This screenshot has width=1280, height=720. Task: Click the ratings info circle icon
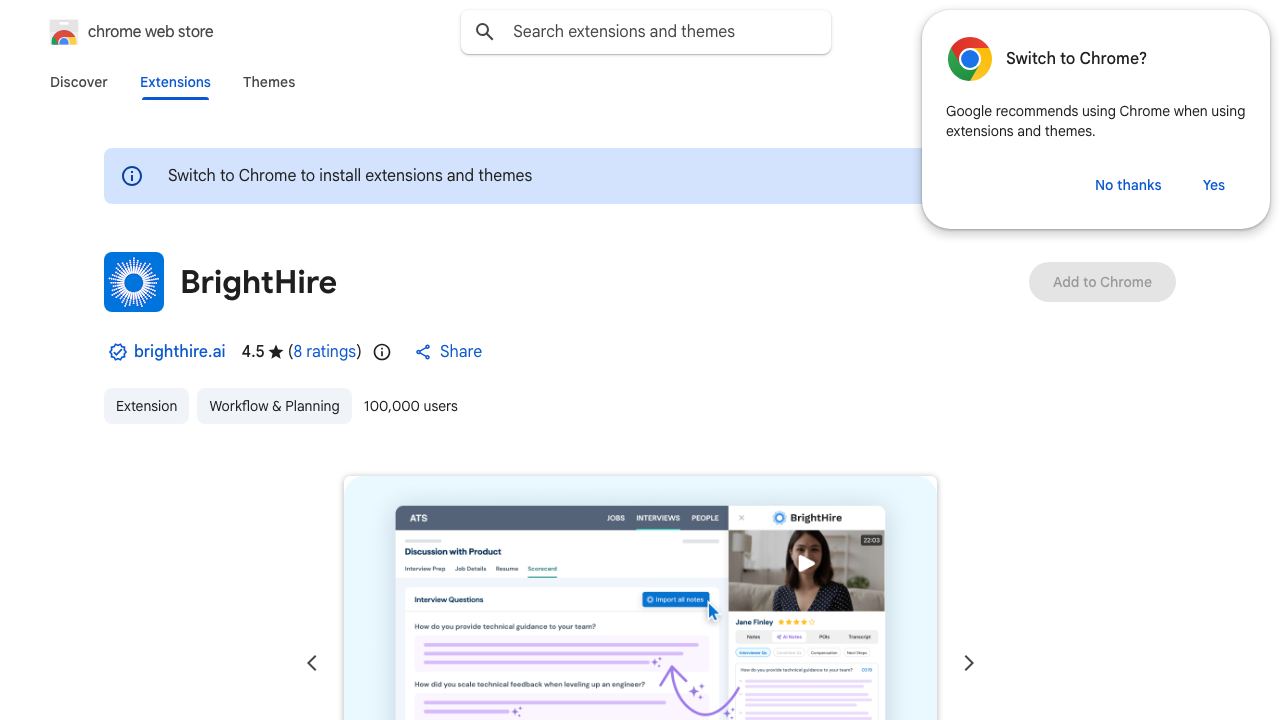382,352
